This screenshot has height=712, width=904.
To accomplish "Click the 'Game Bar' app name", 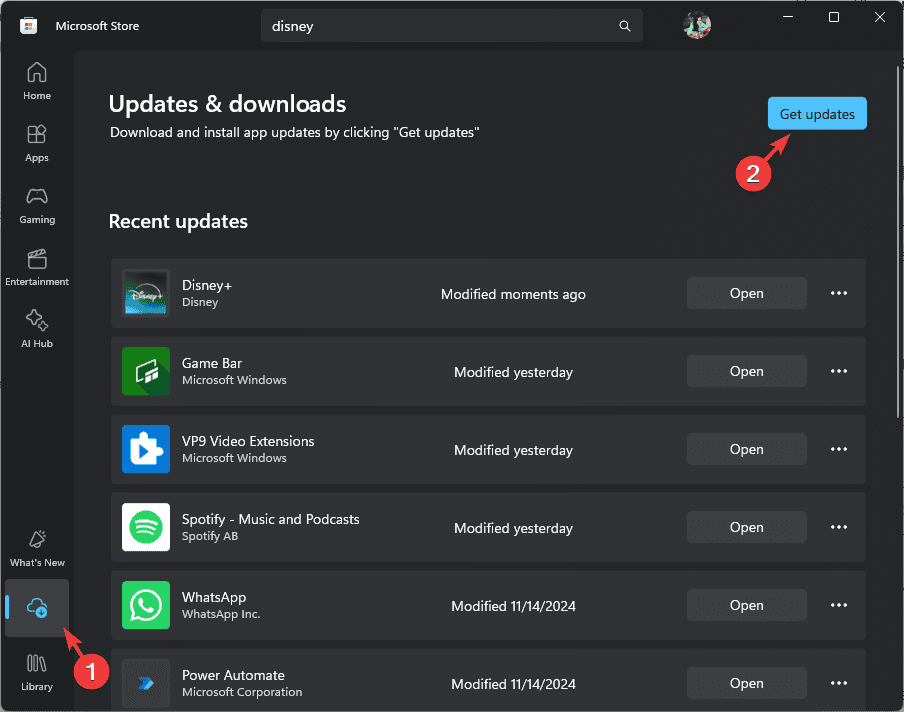I will (212, 363).
